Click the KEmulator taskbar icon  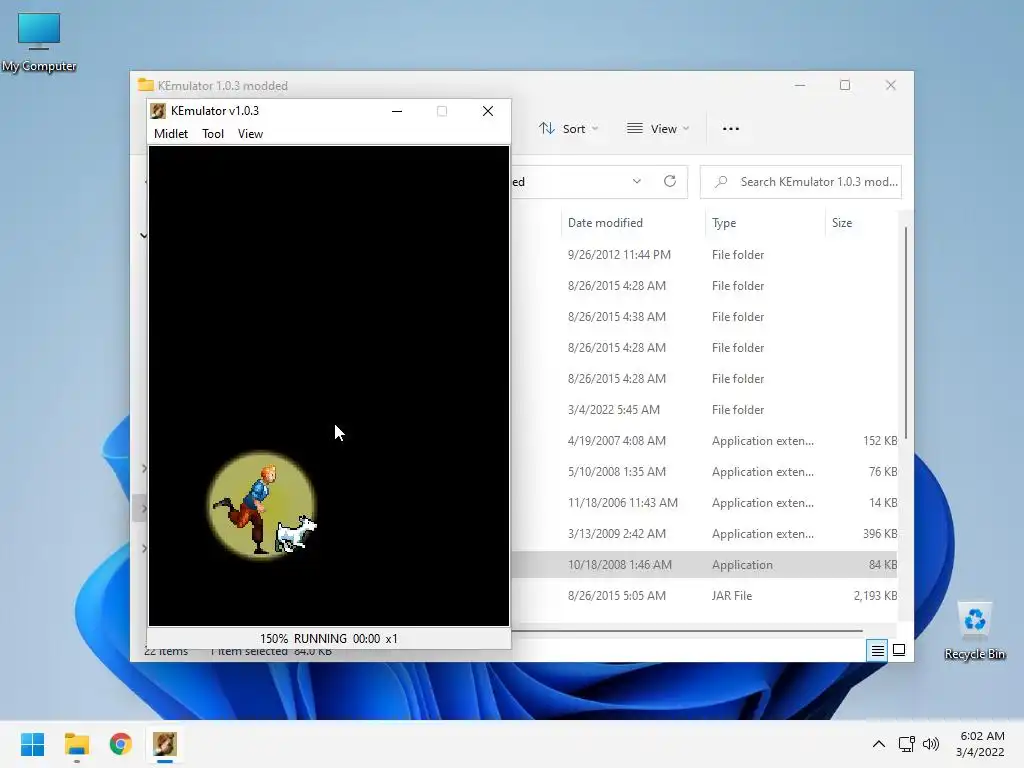coord(165,744)
